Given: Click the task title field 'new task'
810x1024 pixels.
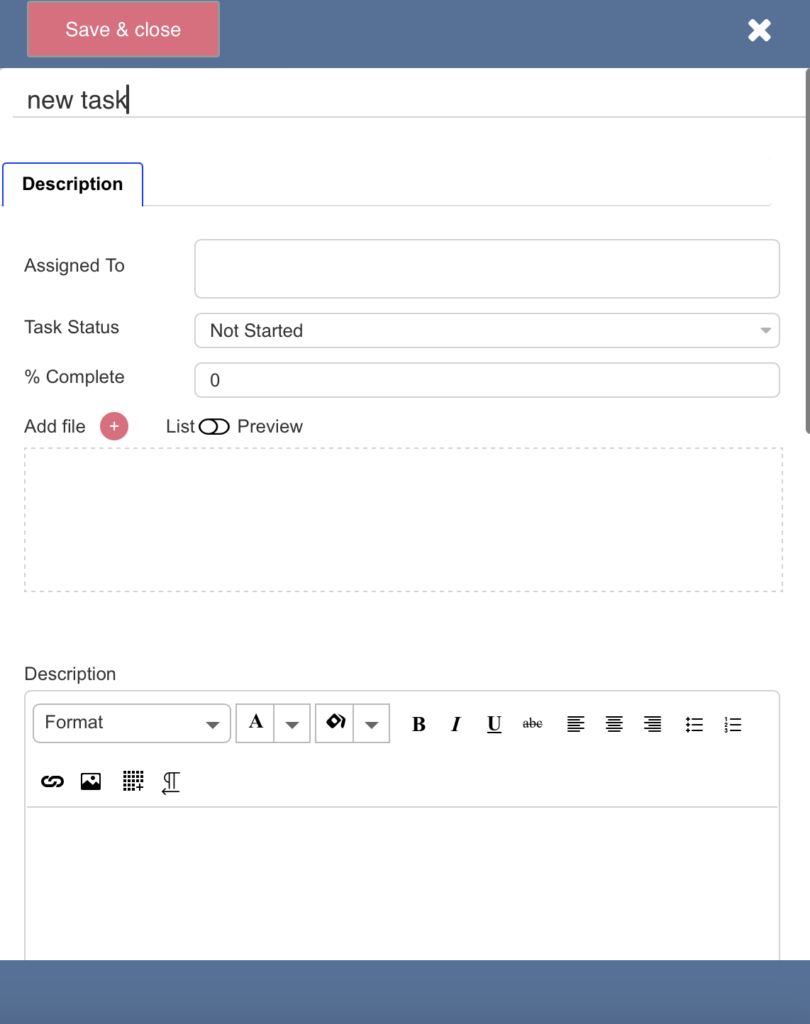Looking at the screenshot, I should 408,100.
